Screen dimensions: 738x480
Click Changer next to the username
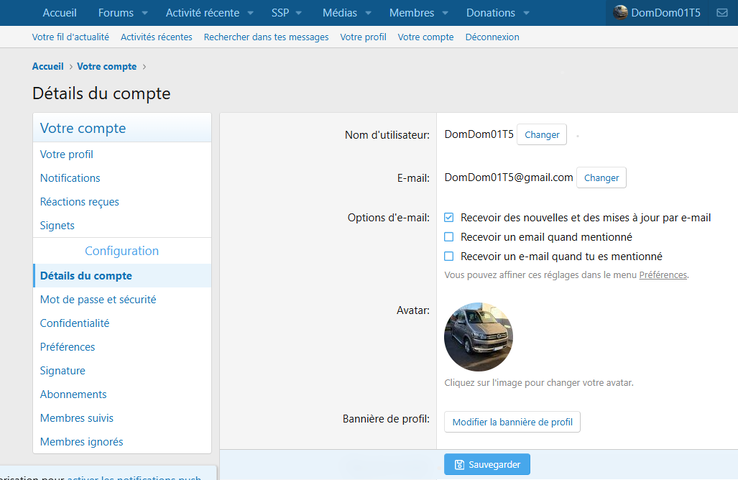click(x=541, y=134)
